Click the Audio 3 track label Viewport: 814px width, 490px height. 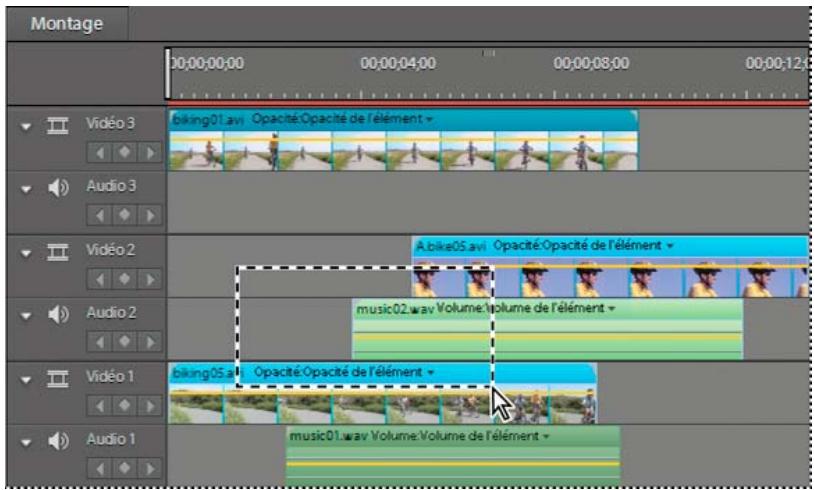(x=111, y=186)
